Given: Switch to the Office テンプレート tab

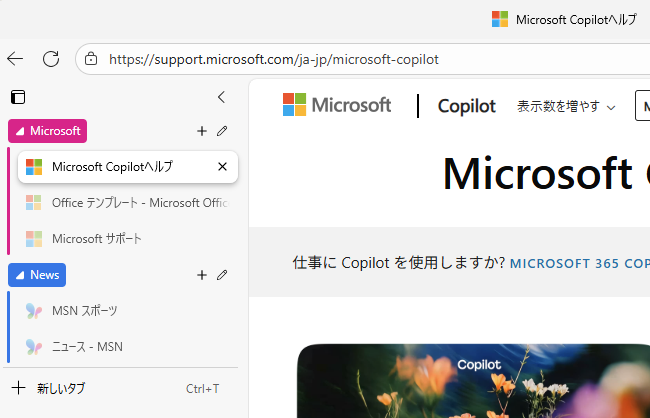Looking at the screenshot, I should [x=128, y=203].
